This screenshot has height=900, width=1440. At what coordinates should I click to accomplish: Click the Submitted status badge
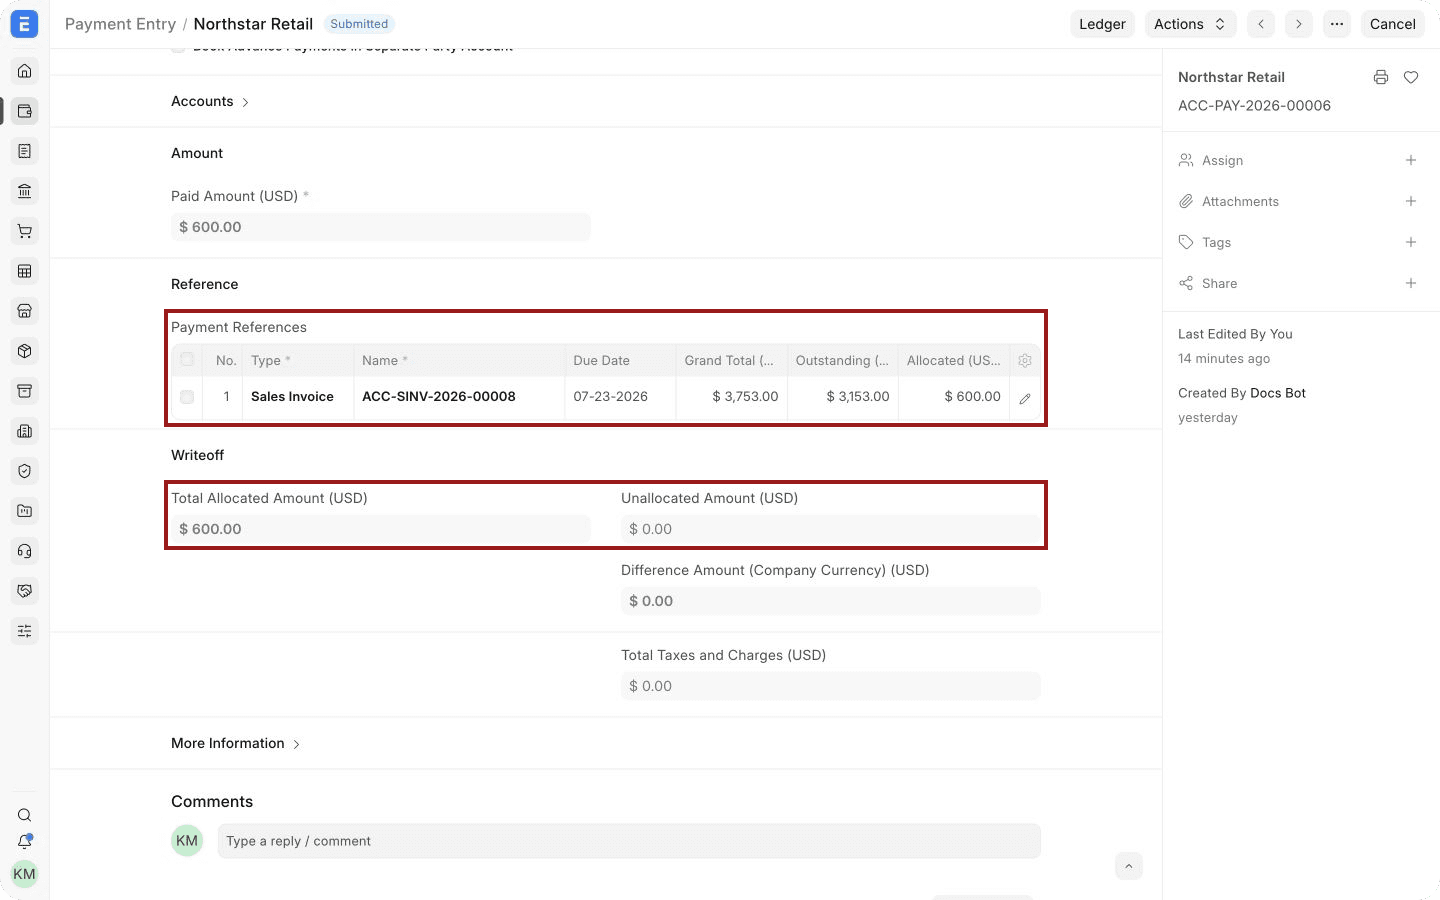pyautogui.click(x=359, y=24)
